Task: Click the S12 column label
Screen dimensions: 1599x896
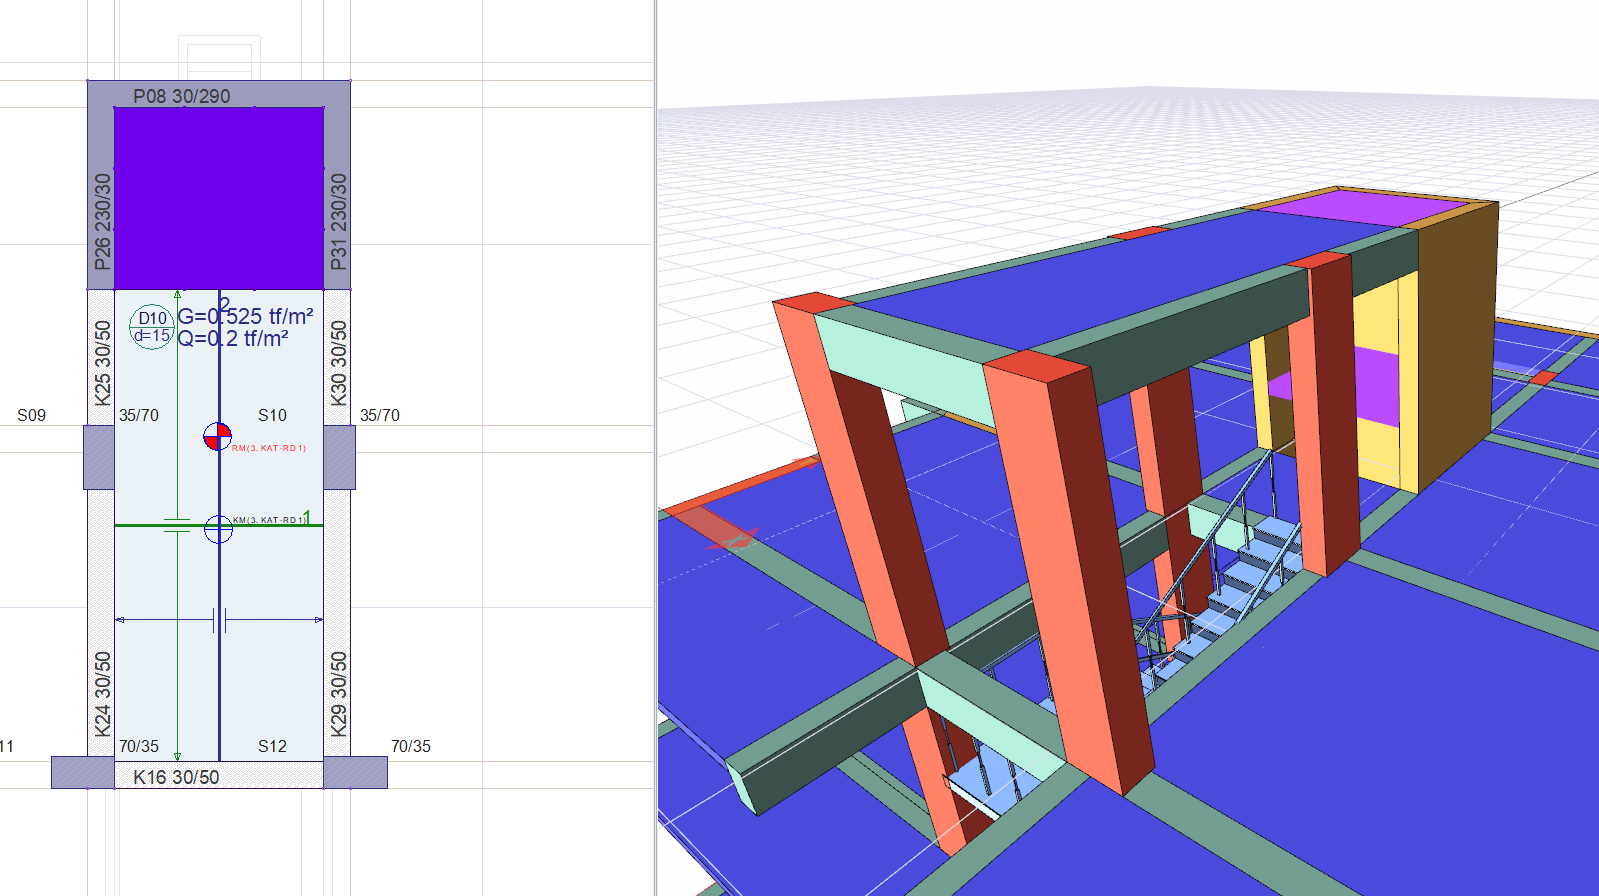Action: point(272,746)
